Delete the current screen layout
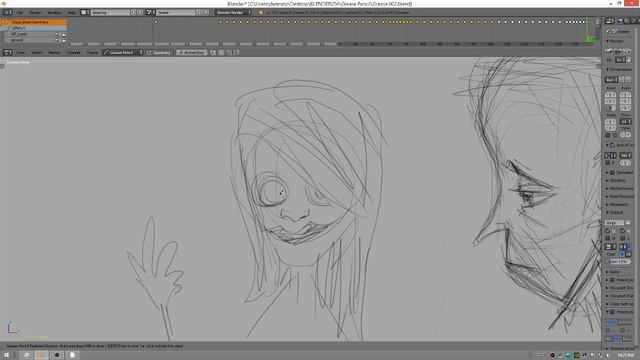Screen dimensions: 640x360 pyautogui.click(x=140, y=13)
